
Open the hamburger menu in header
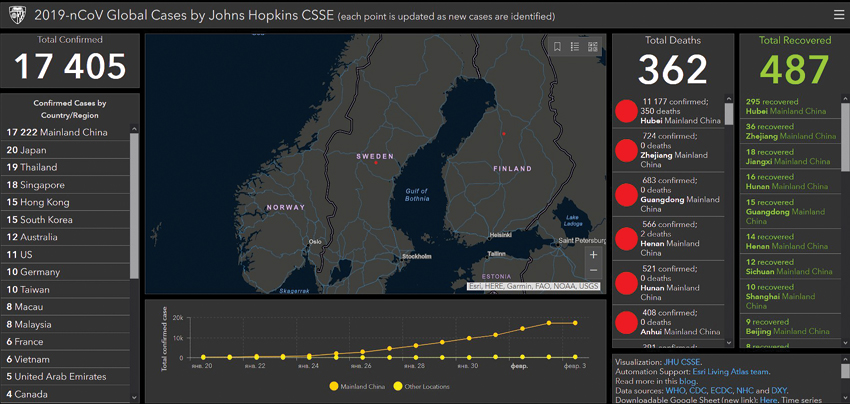839,15
